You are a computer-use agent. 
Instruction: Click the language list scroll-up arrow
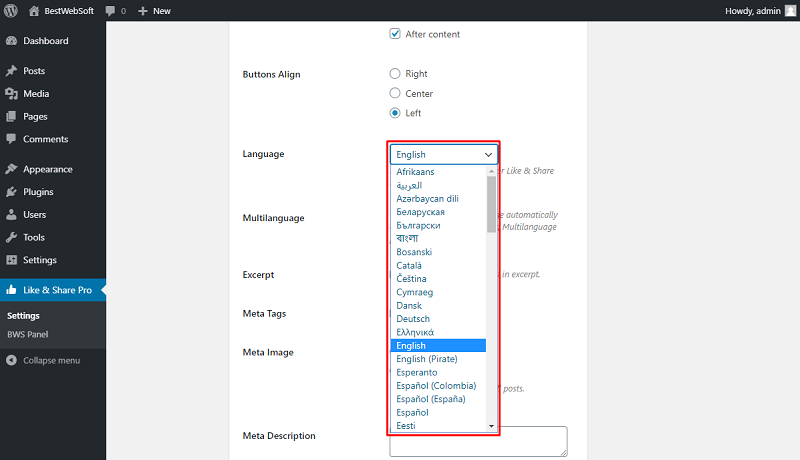click(491, 171)
